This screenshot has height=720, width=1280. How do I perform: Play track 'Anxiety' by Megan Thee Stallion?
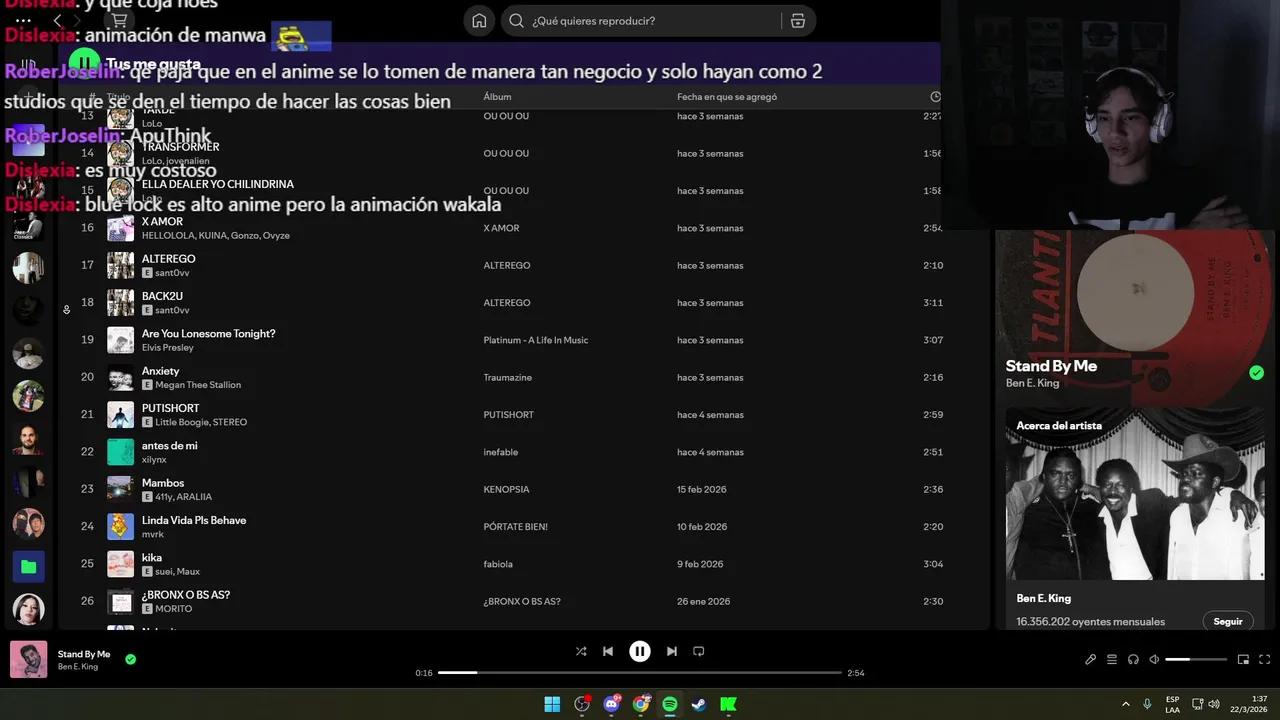[x=160, y=371]
